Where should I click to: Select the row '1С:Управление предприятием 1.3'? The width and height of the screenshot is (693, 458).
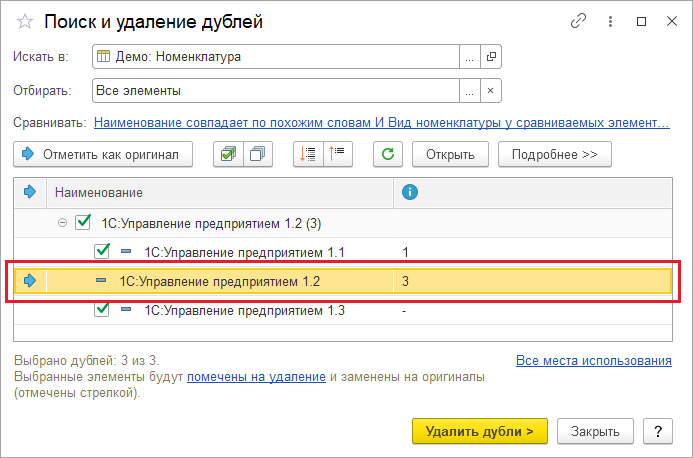click(x=343, y=310)
